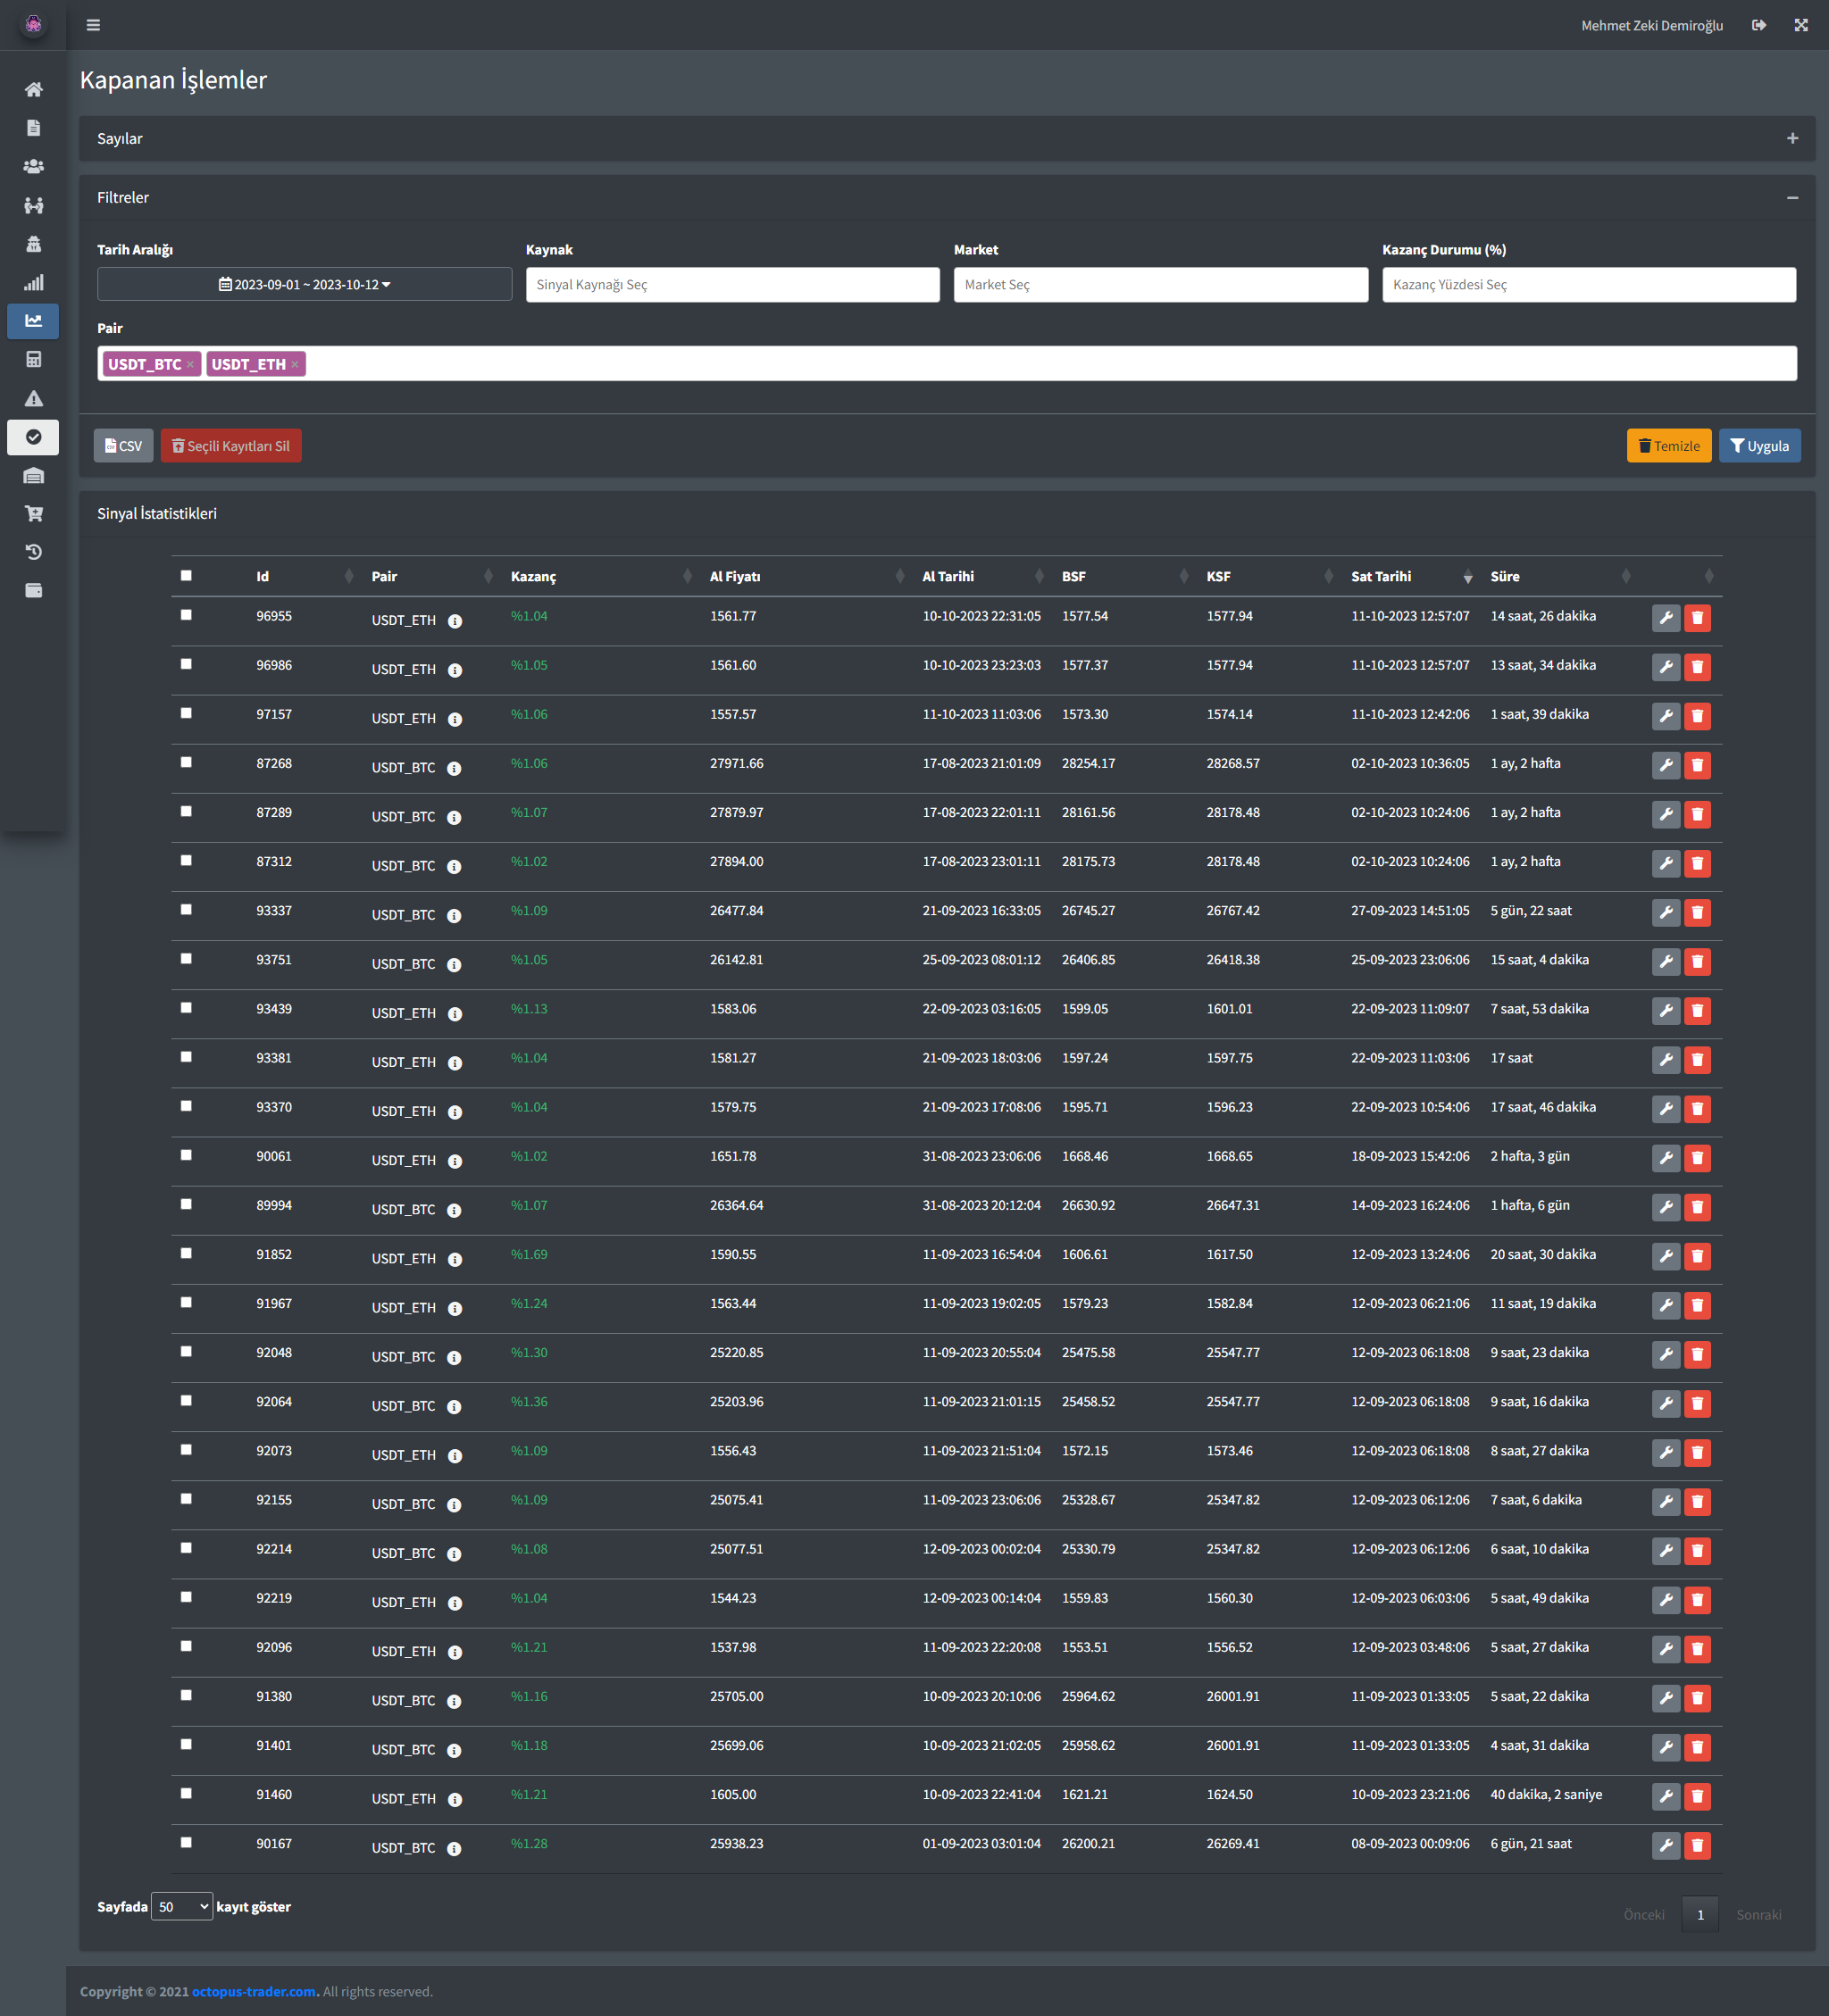Image resolution: width=1829 pixels, height=2016 pixels.
Task: Export records with CSV button
Action: [124, 446]
